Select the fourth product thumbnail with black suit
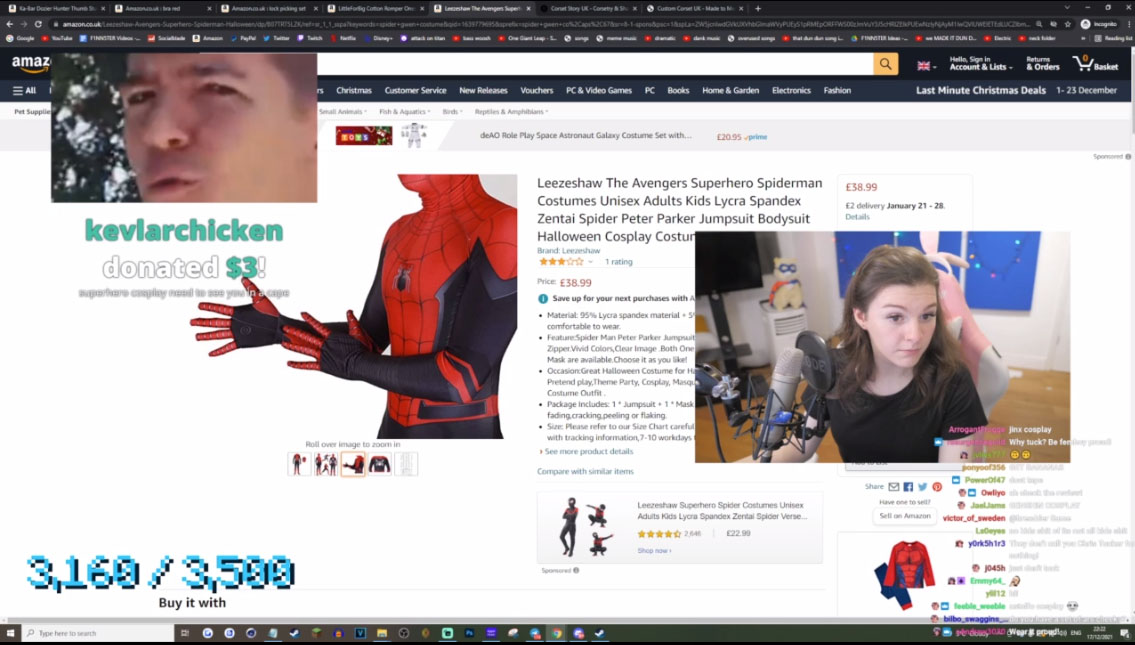This screenshot has height=645, width=1135. (x=379, y=464)
